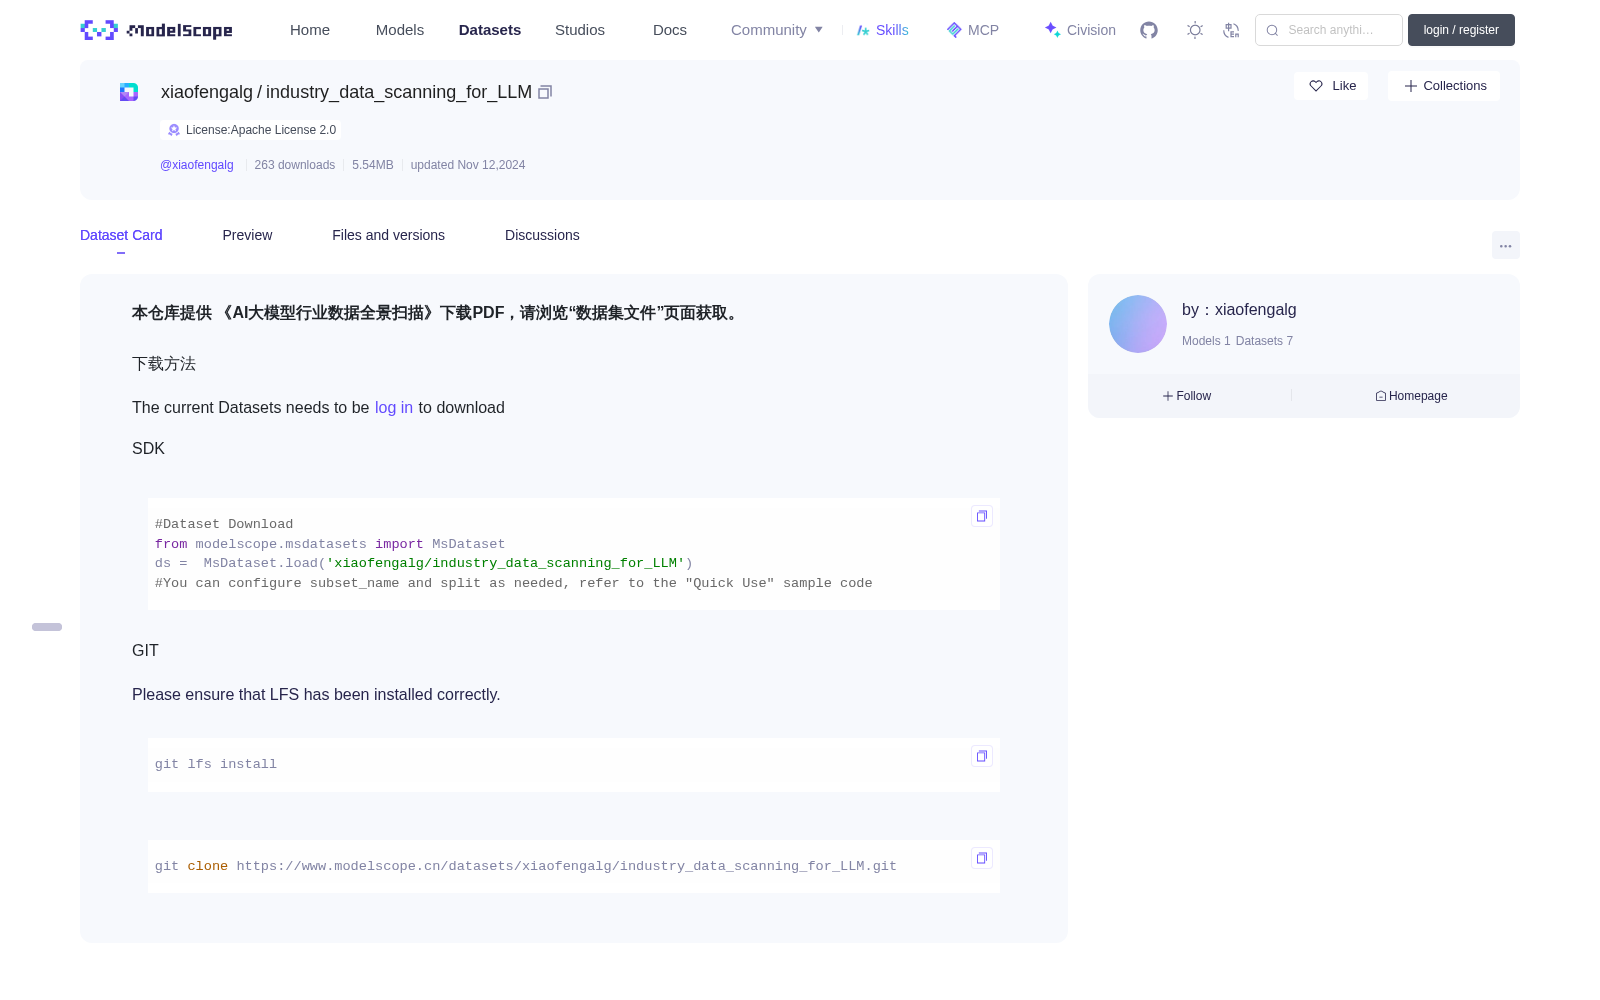Viewport: 1600px width, 1000px height.
Task: Click the xiaofengalg owner name in title
Action: (207, 92)
